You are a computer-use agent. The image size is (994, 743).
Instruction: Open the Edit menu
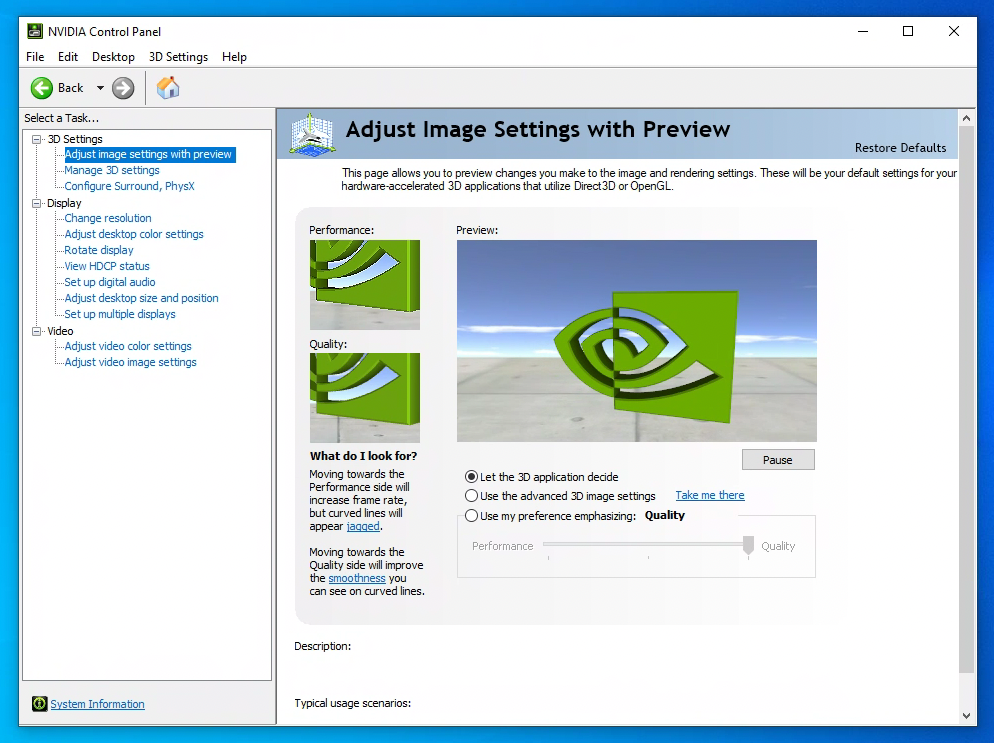point(68,56)
